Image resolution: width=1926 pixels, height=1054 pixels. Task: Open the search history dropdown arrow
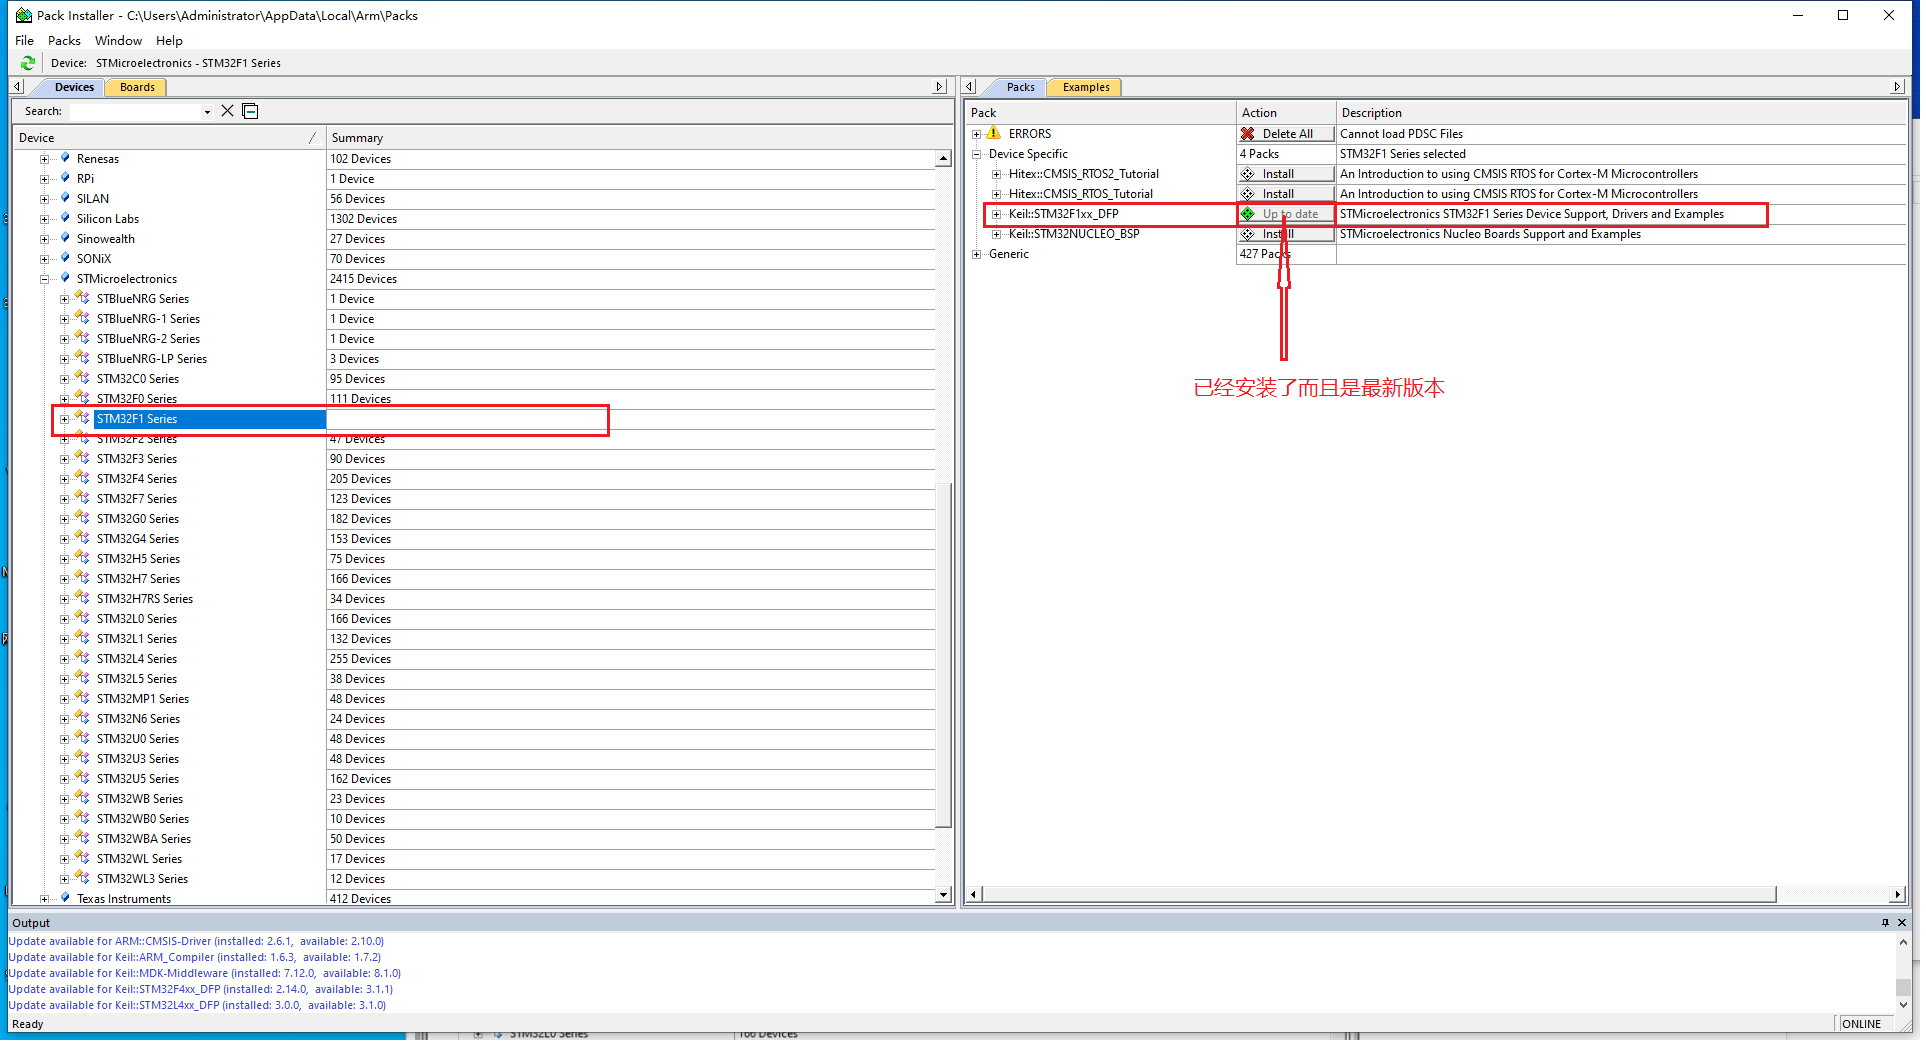point(207,112)
